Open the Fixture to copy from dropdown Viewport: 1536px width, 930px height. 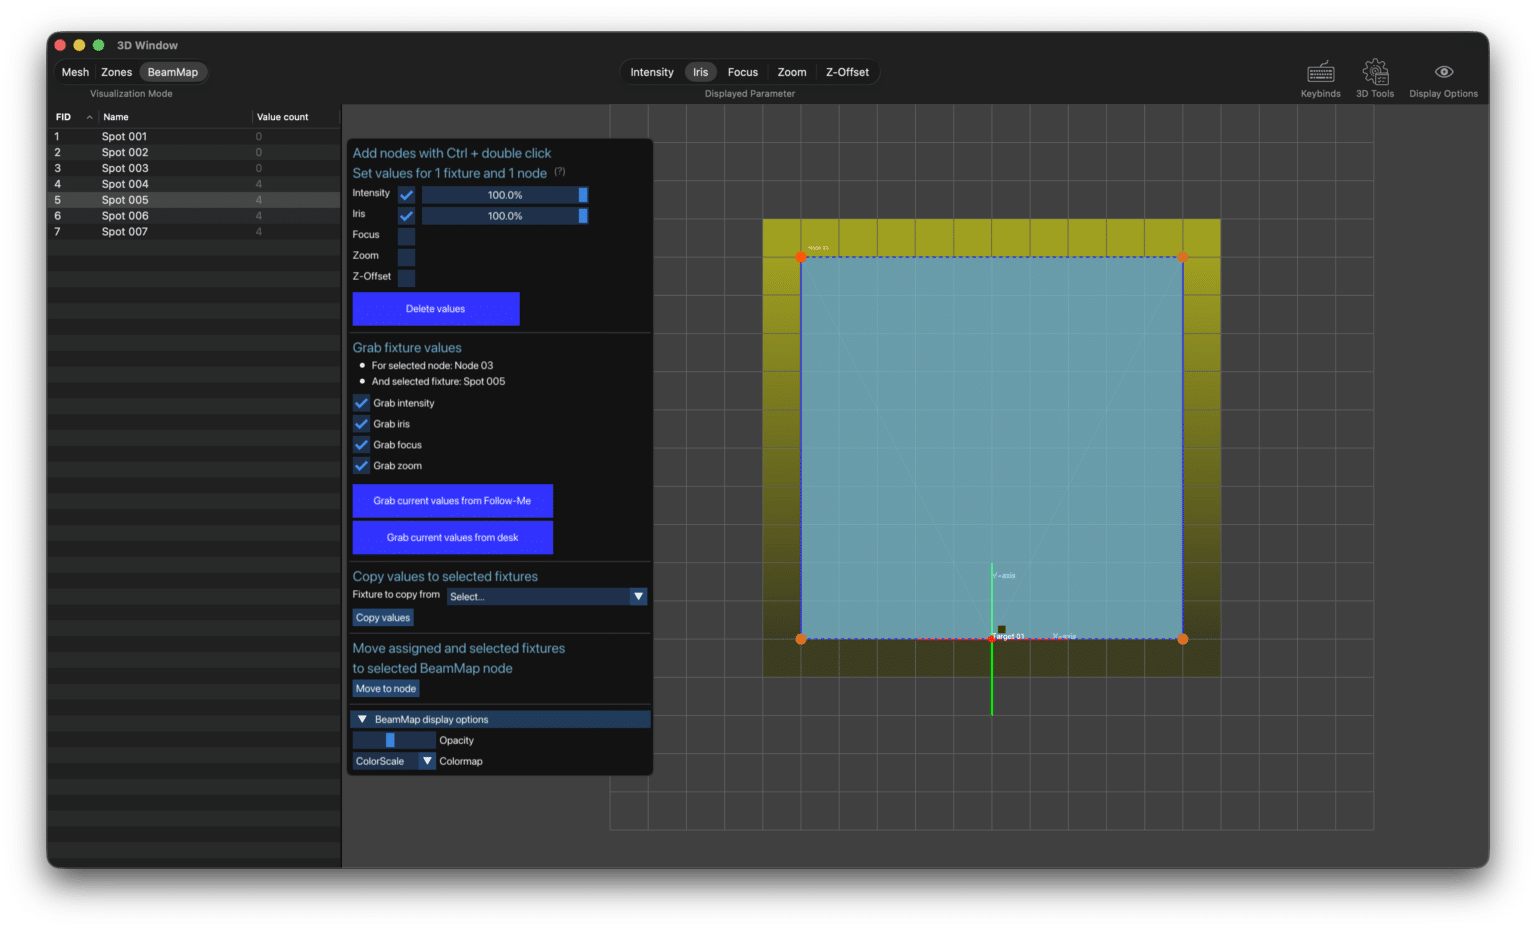pyautogui.click(x=547, y=597)
